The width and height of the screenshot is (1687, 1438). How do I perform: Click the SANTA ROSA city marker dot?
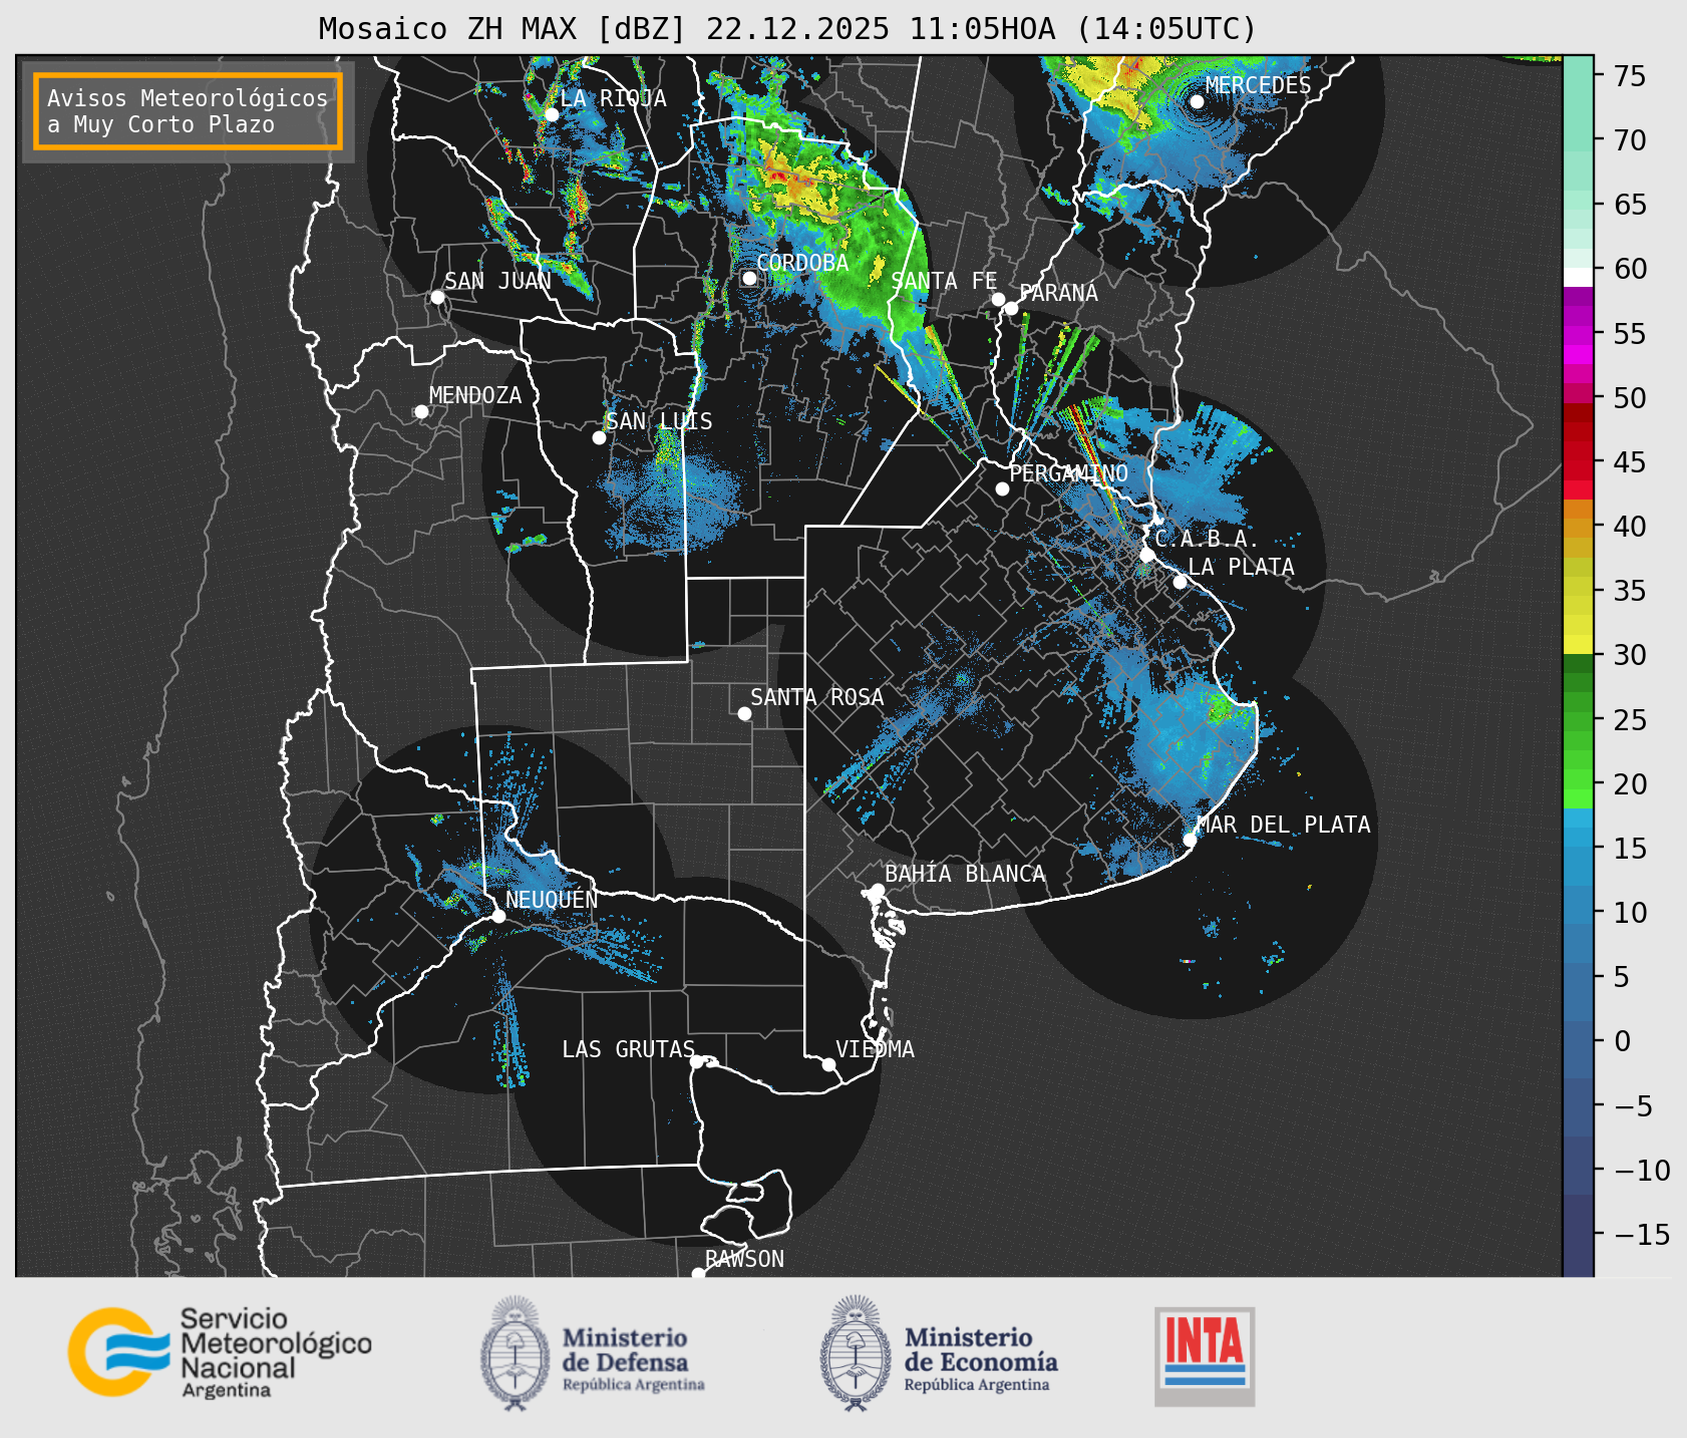744,713
